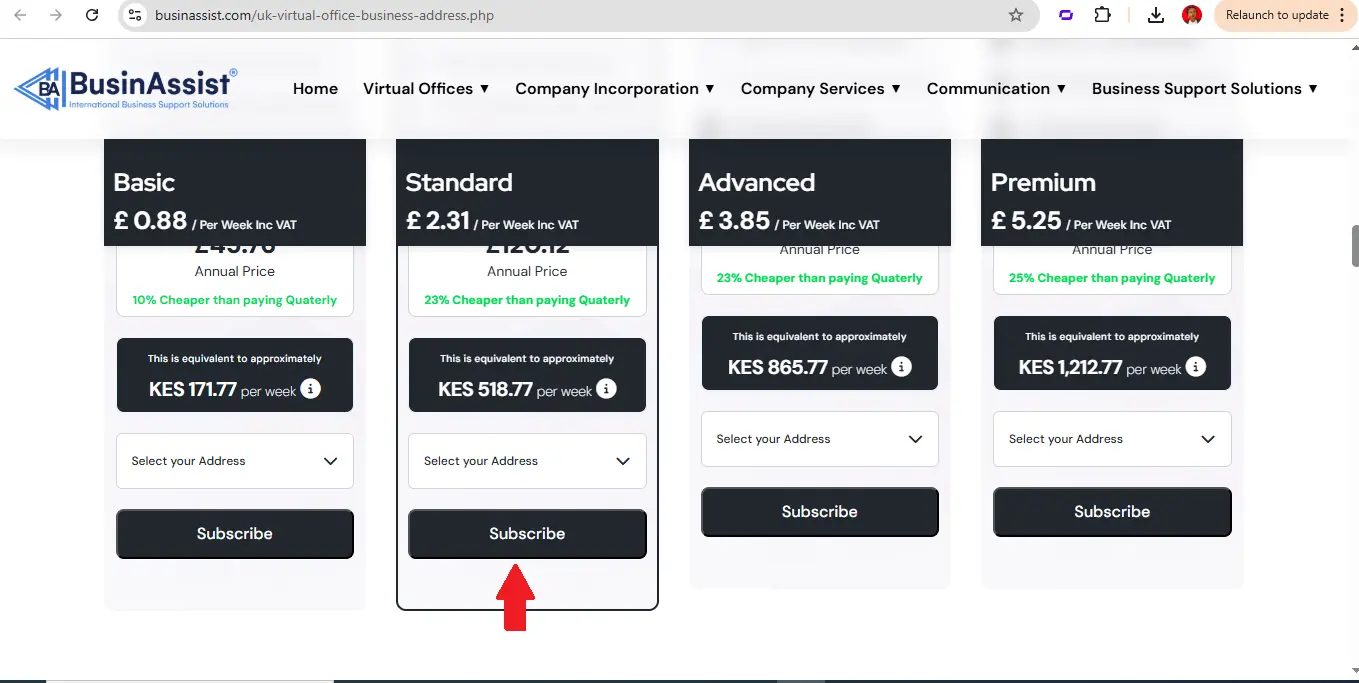
Task: Open the Virtual Offices menu
Action: 426,89
